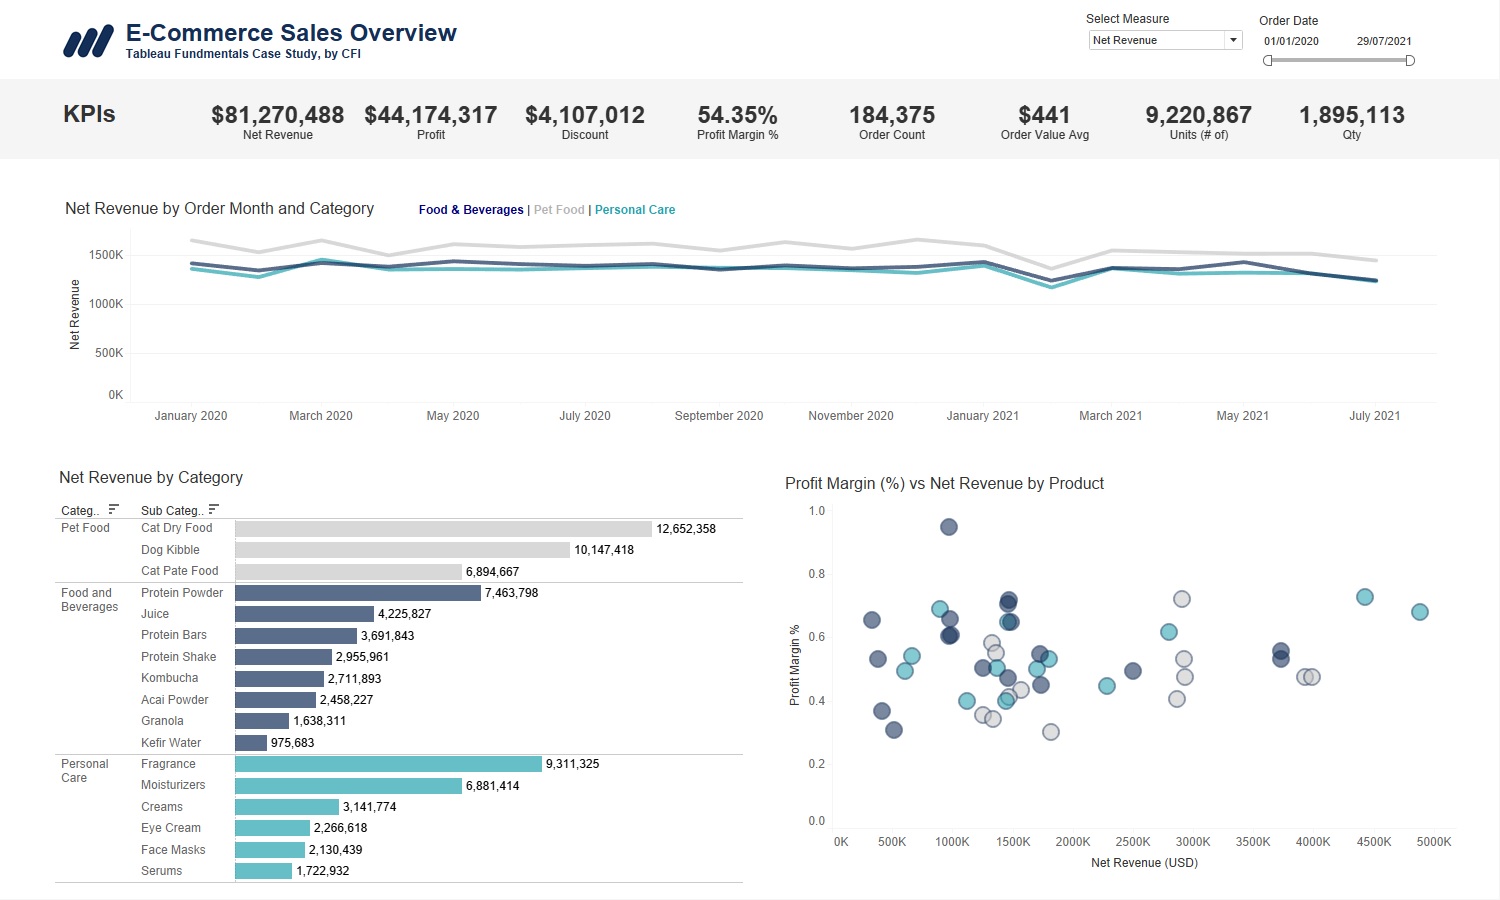Screen dimensions: 1500x900
Task: Click the Cat Dry Food revenue bar
Action: tap(443, 529)
